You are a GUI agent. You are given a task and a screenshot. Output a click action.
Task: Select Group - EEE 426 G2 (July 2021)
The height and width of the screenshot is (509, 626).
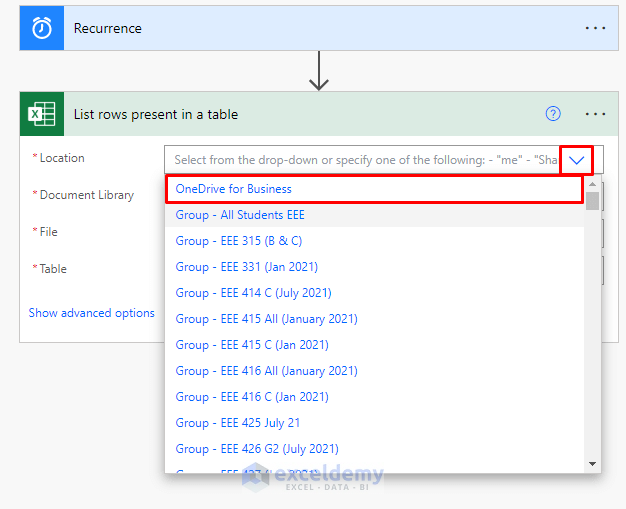point(374,449)
